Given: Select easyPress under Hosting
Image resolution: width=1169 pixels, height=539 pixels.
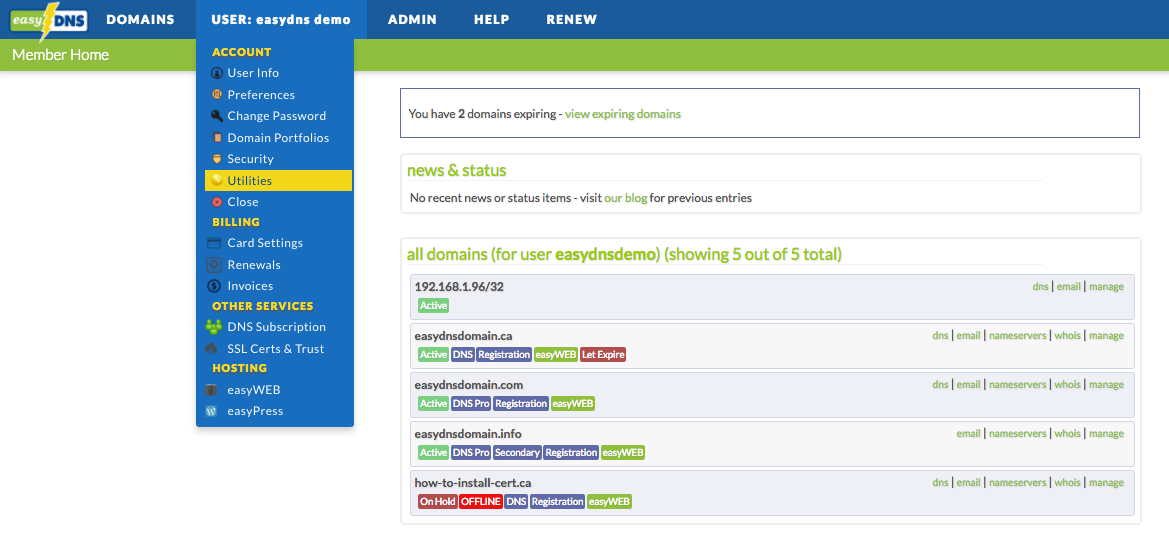Looking at the screenshot, I should (x=255, y=411).
